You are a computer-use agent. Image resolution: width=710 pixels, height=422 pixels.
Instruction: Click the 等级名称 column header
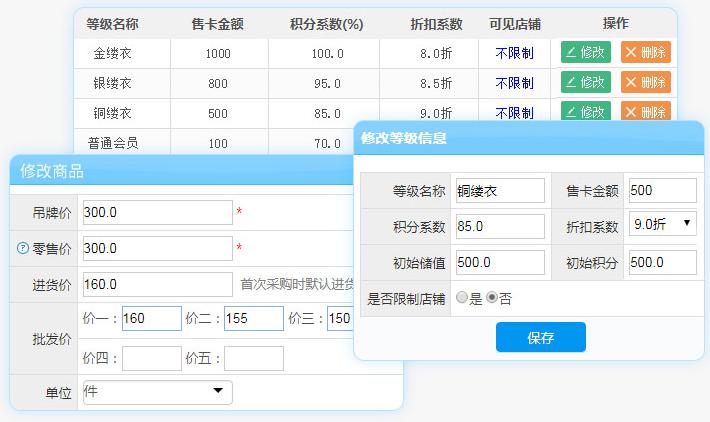coord(112,24)
